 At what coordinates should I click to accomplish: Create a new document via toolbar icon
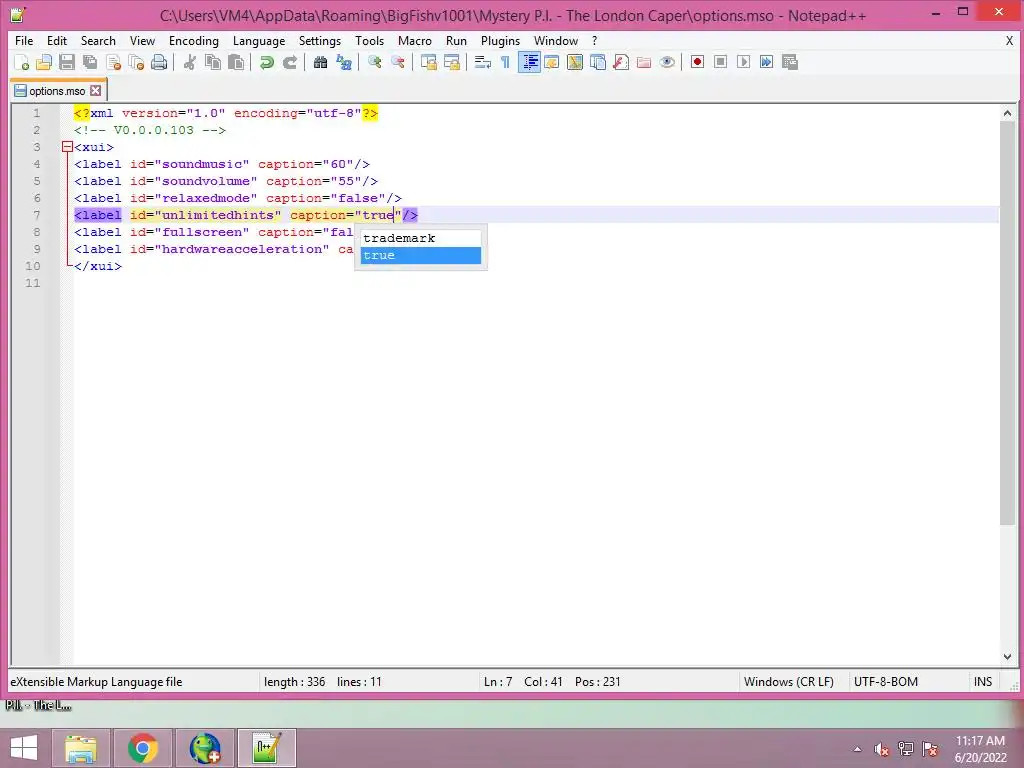click(x=22, y=62)
